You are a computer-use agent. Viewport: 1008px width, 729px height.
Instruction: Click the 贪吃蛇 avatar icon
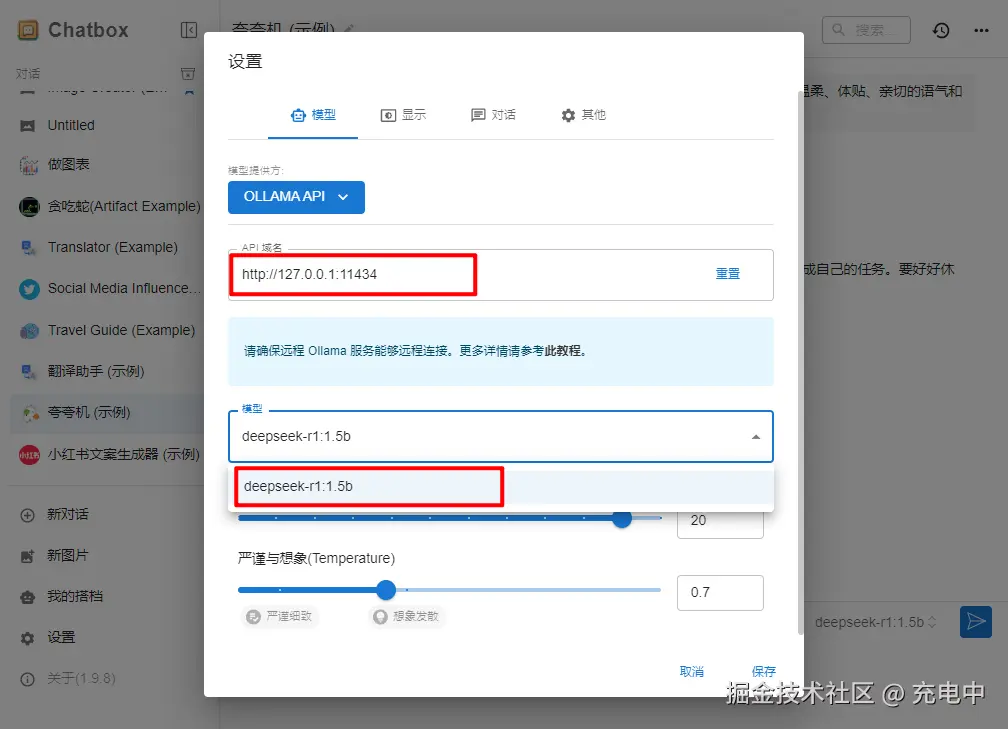29,207
